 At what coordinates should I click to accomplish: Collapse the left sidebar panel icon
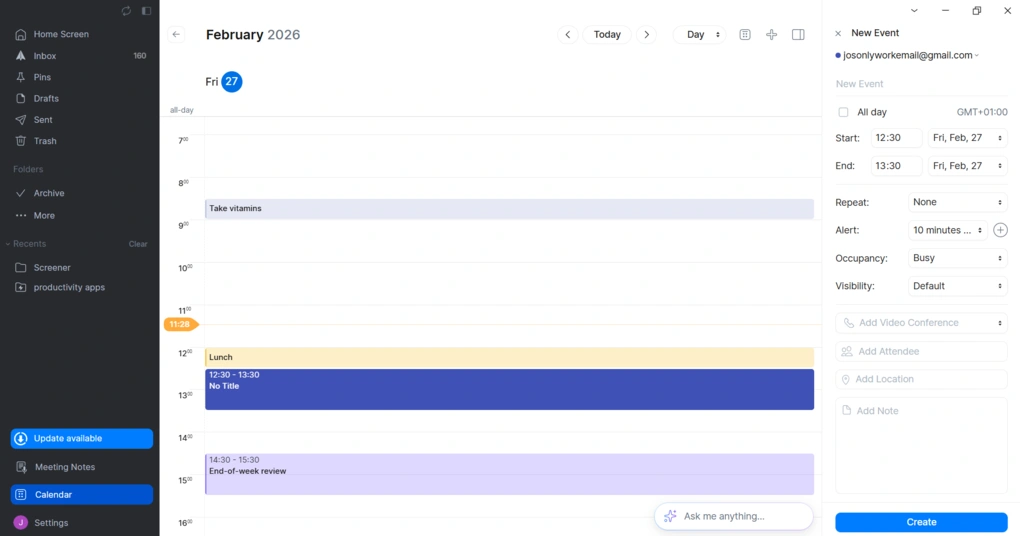[x=146, y=11]
